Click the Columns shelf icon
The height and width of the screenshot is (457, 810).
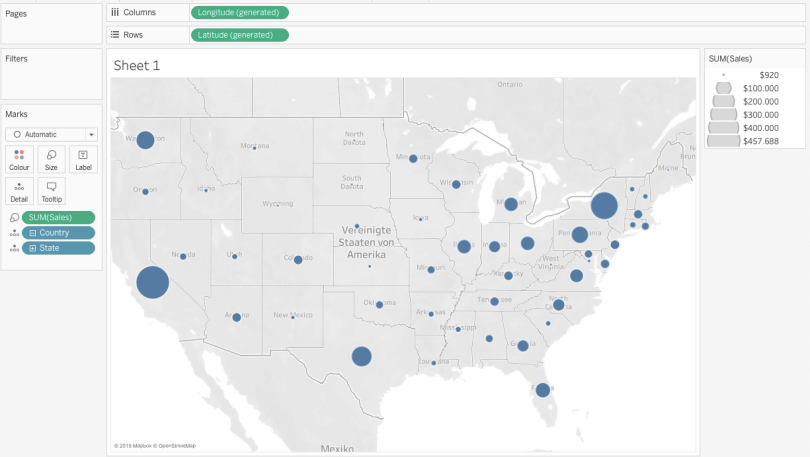pos(115,12)
